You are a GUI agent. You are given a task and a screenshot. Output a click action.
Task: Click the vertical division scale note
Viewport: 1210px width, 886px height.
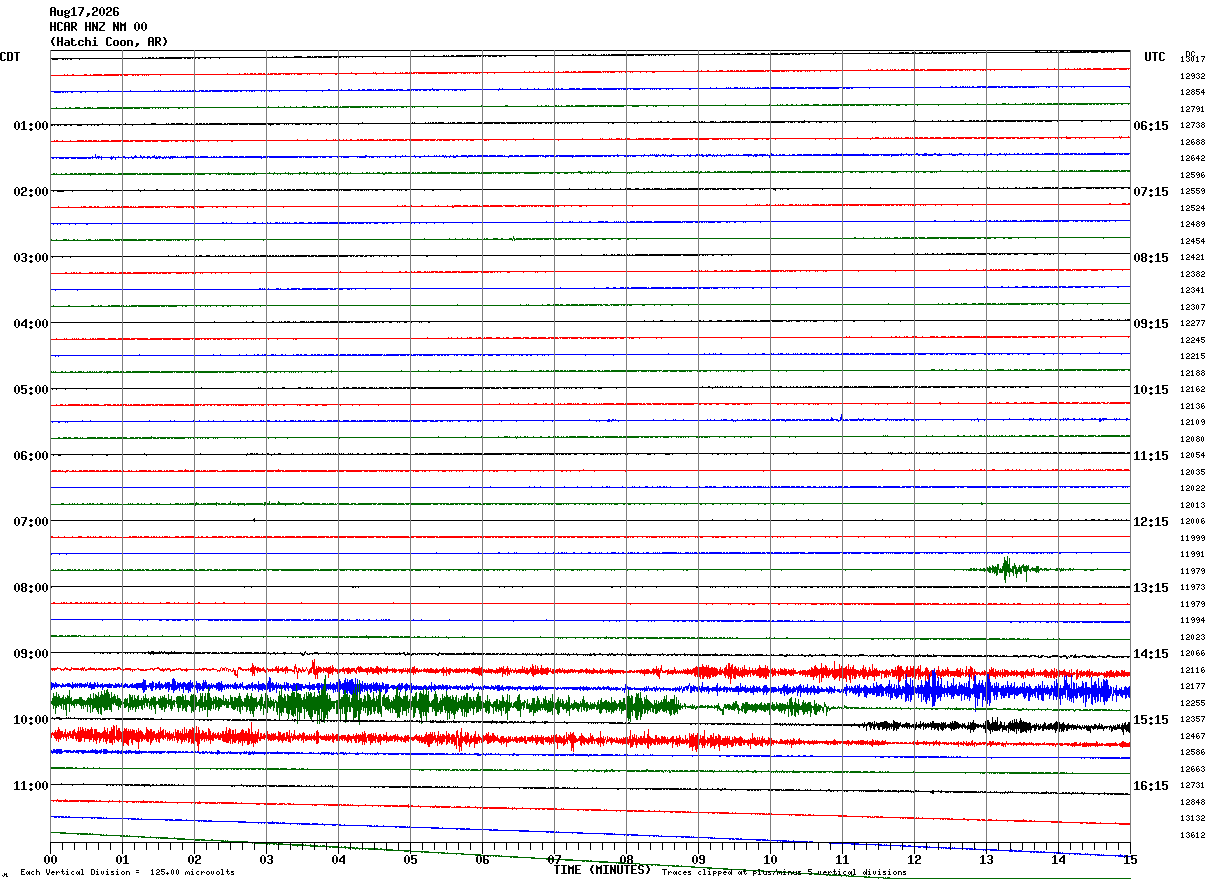coord(127,872)
